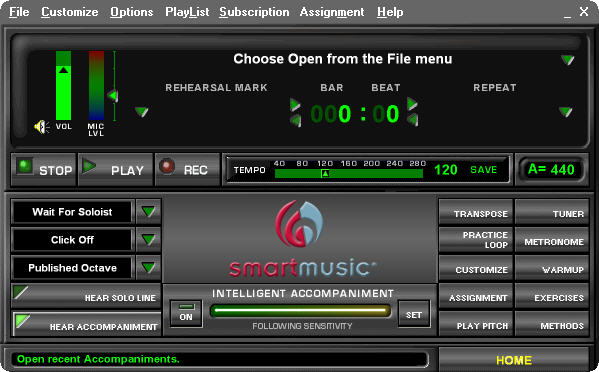Toggle Hear Accompaniment
This screenshot has height=372, width=599.
pyautogui.click(x=87, y=324)
